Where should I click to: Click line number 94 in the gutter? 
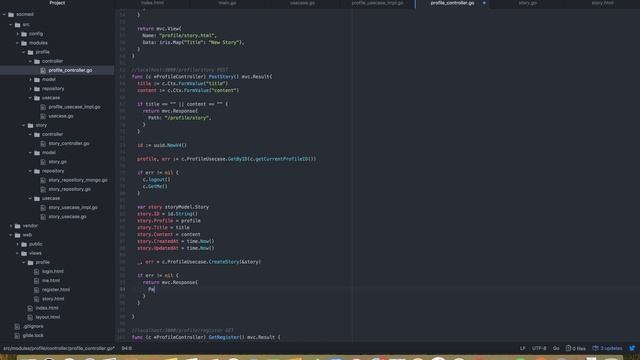123,289
